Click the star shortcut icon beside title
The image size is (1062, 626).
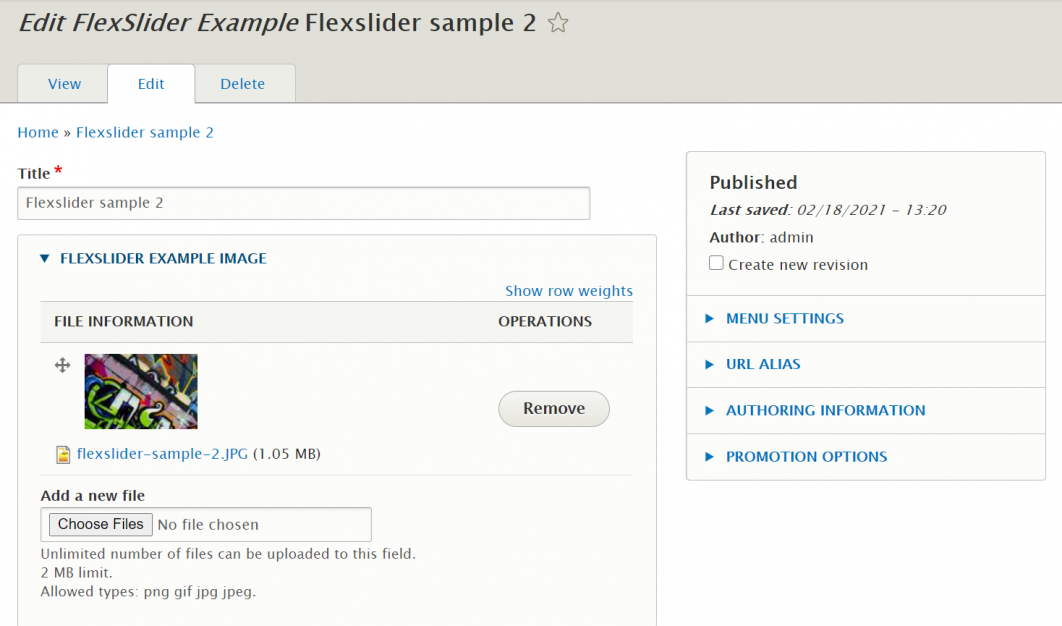(558, 23)
